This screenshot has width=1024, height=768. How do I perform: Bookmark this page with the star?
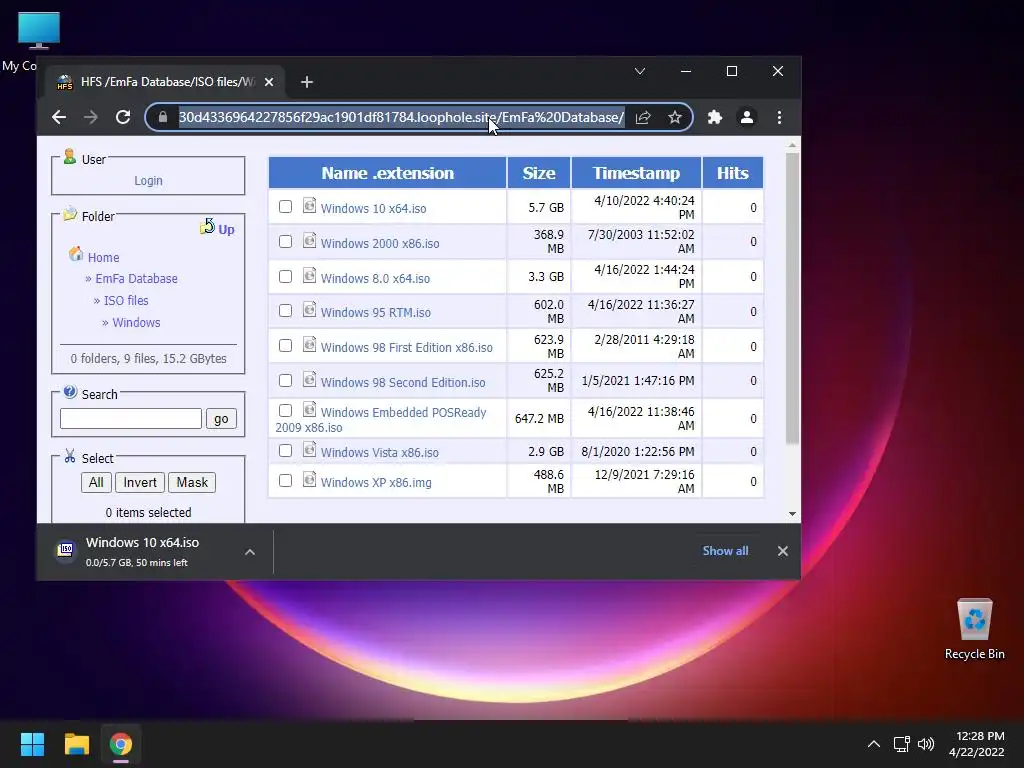point(675,118)
